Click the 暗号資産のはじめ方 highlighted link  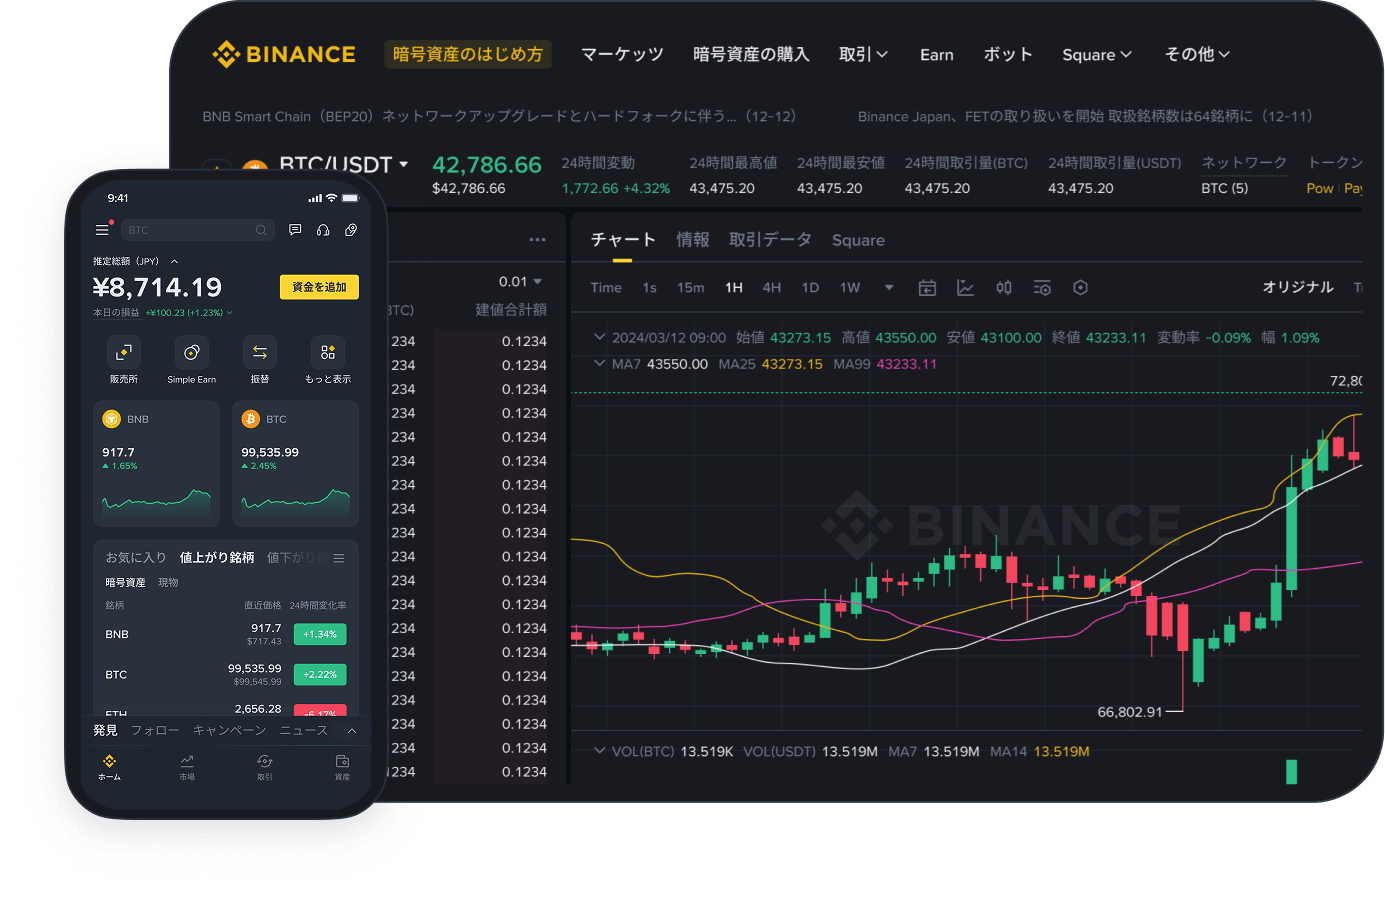467,54
